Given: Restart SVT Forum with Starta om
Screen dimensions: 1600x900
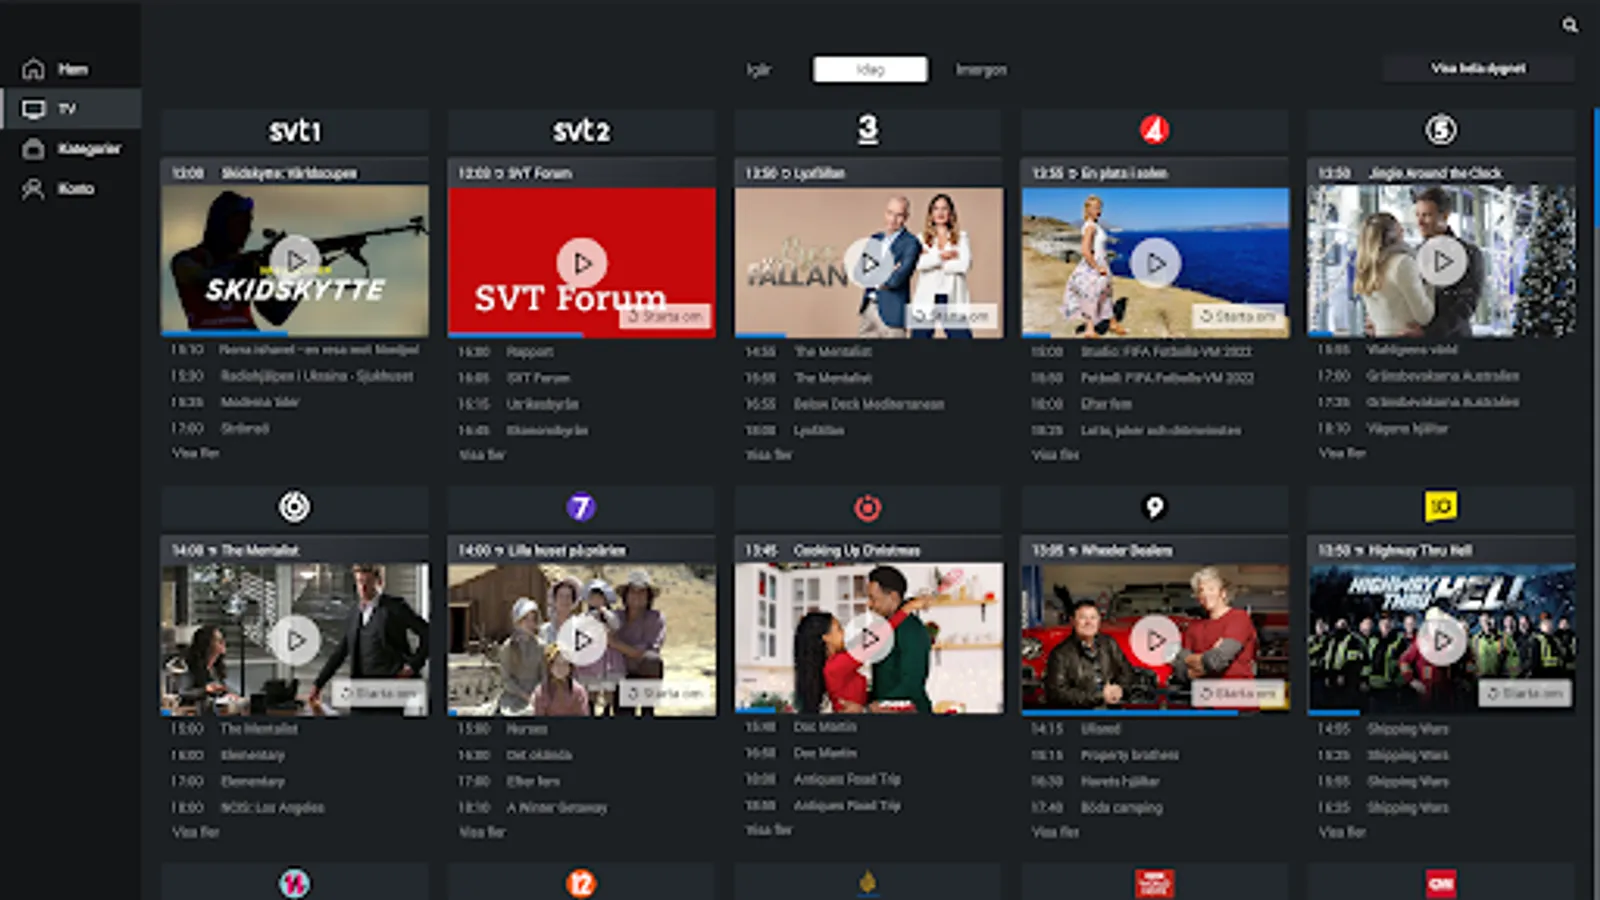Looking at the screenshot, I should coord(665,316).
